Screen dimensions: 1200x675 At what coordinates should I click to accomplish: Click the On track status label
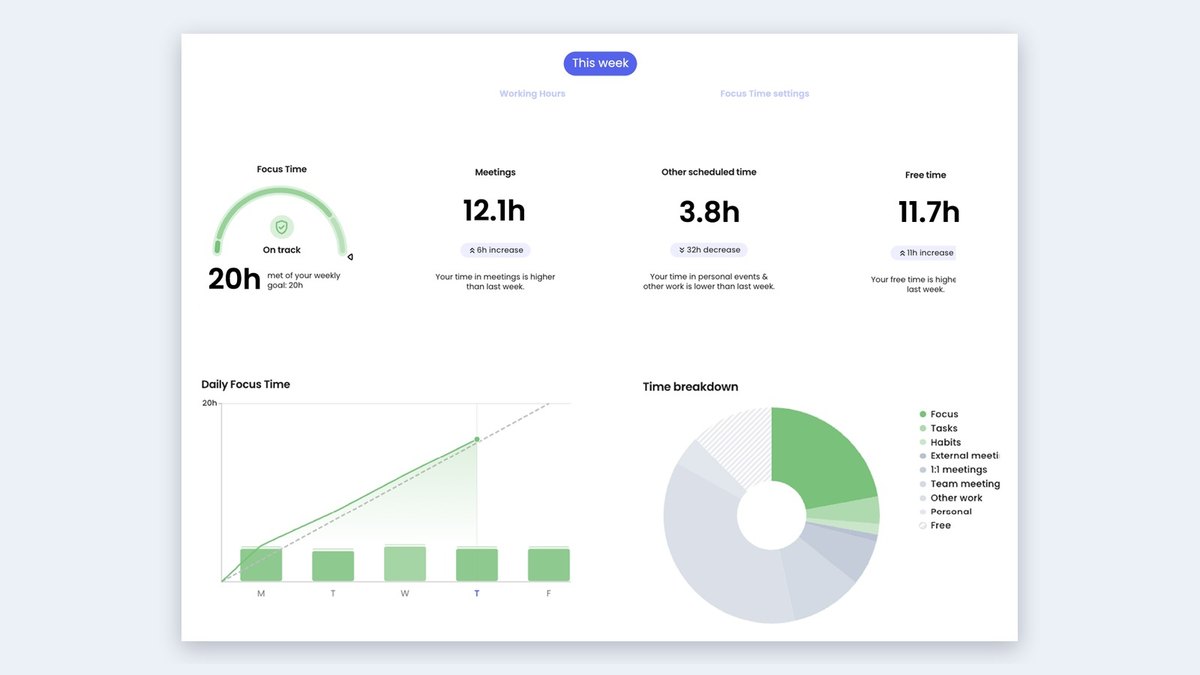[x=282, y=250]
